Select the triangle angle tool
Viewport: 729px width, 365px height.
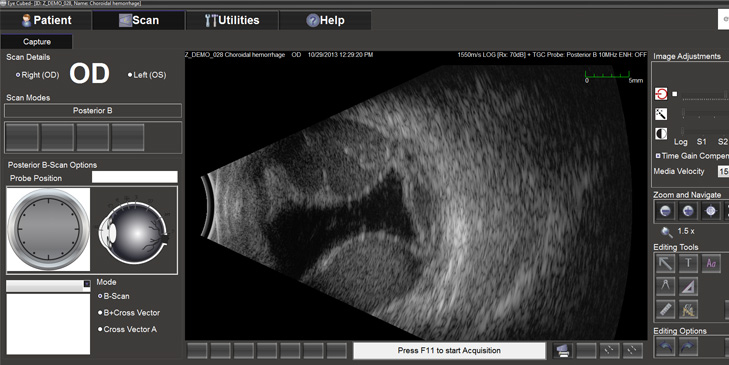[688, 286]
